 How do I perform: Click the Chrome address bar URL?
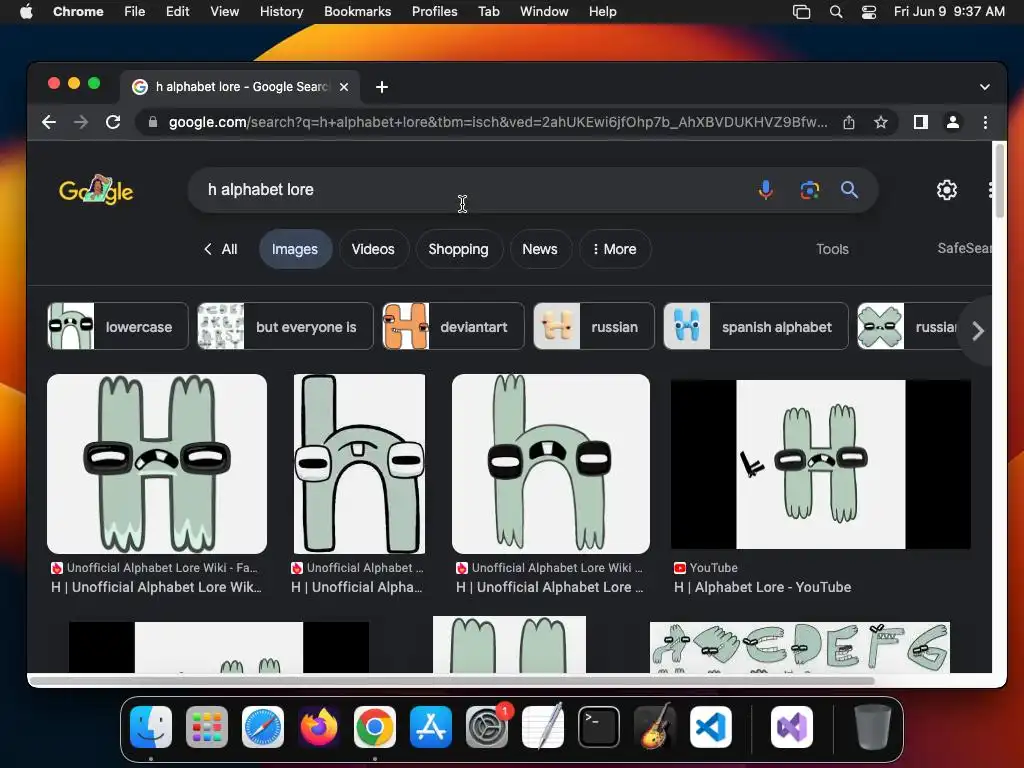[498, 122]
